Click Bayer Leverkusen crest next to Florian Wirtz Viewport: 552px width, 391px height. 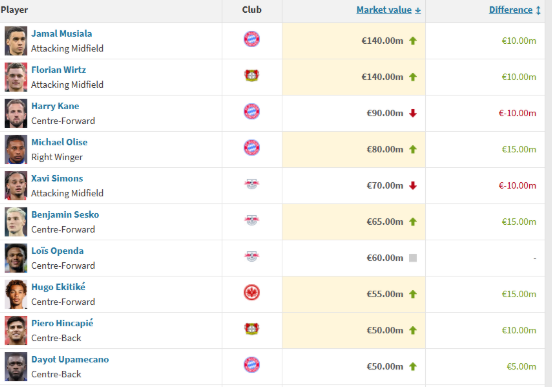click(x=252, y=75)
